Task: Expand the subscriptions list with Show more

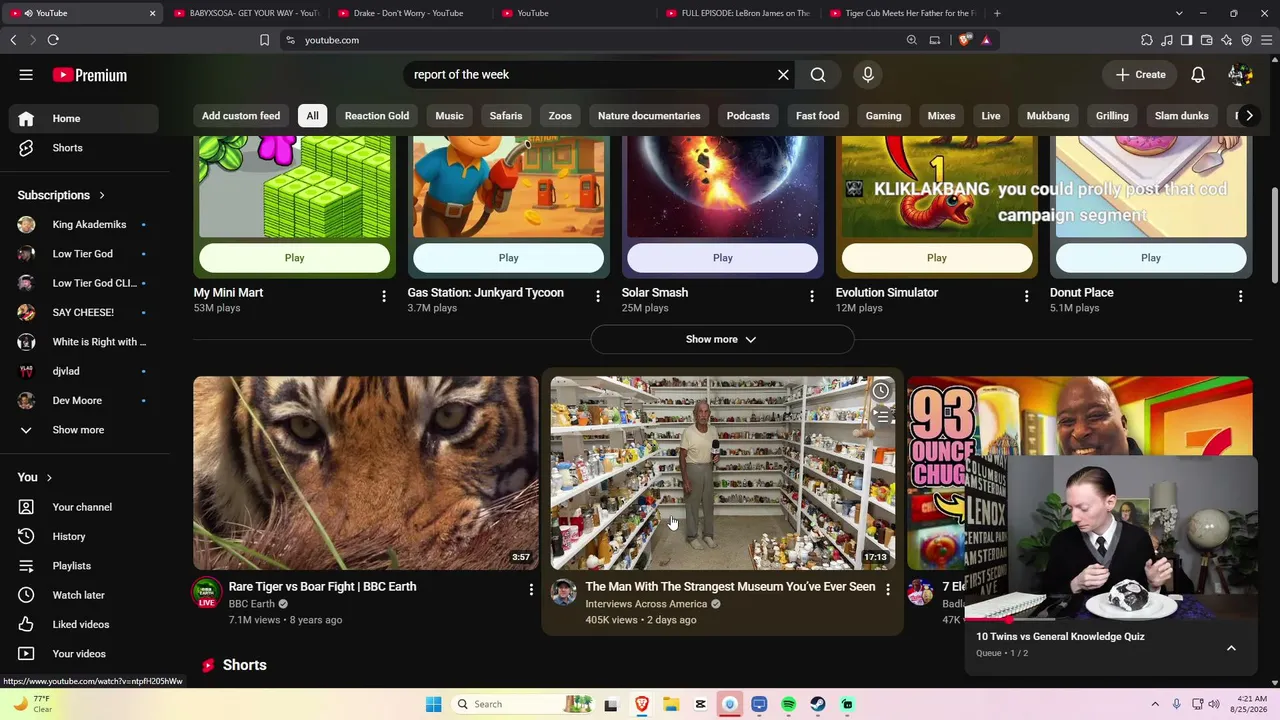Action: point(84,430)
